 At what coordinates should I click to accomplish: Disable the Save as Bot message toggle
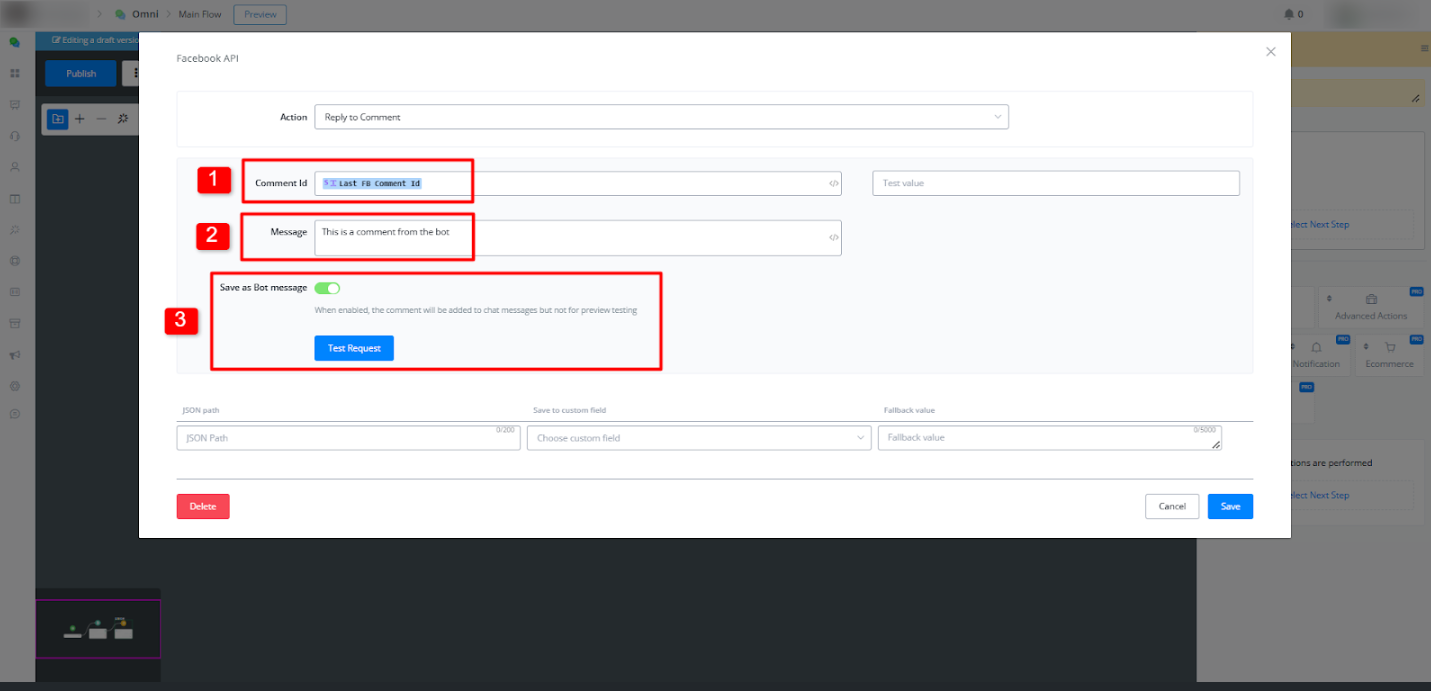click(x=327, y=288)
